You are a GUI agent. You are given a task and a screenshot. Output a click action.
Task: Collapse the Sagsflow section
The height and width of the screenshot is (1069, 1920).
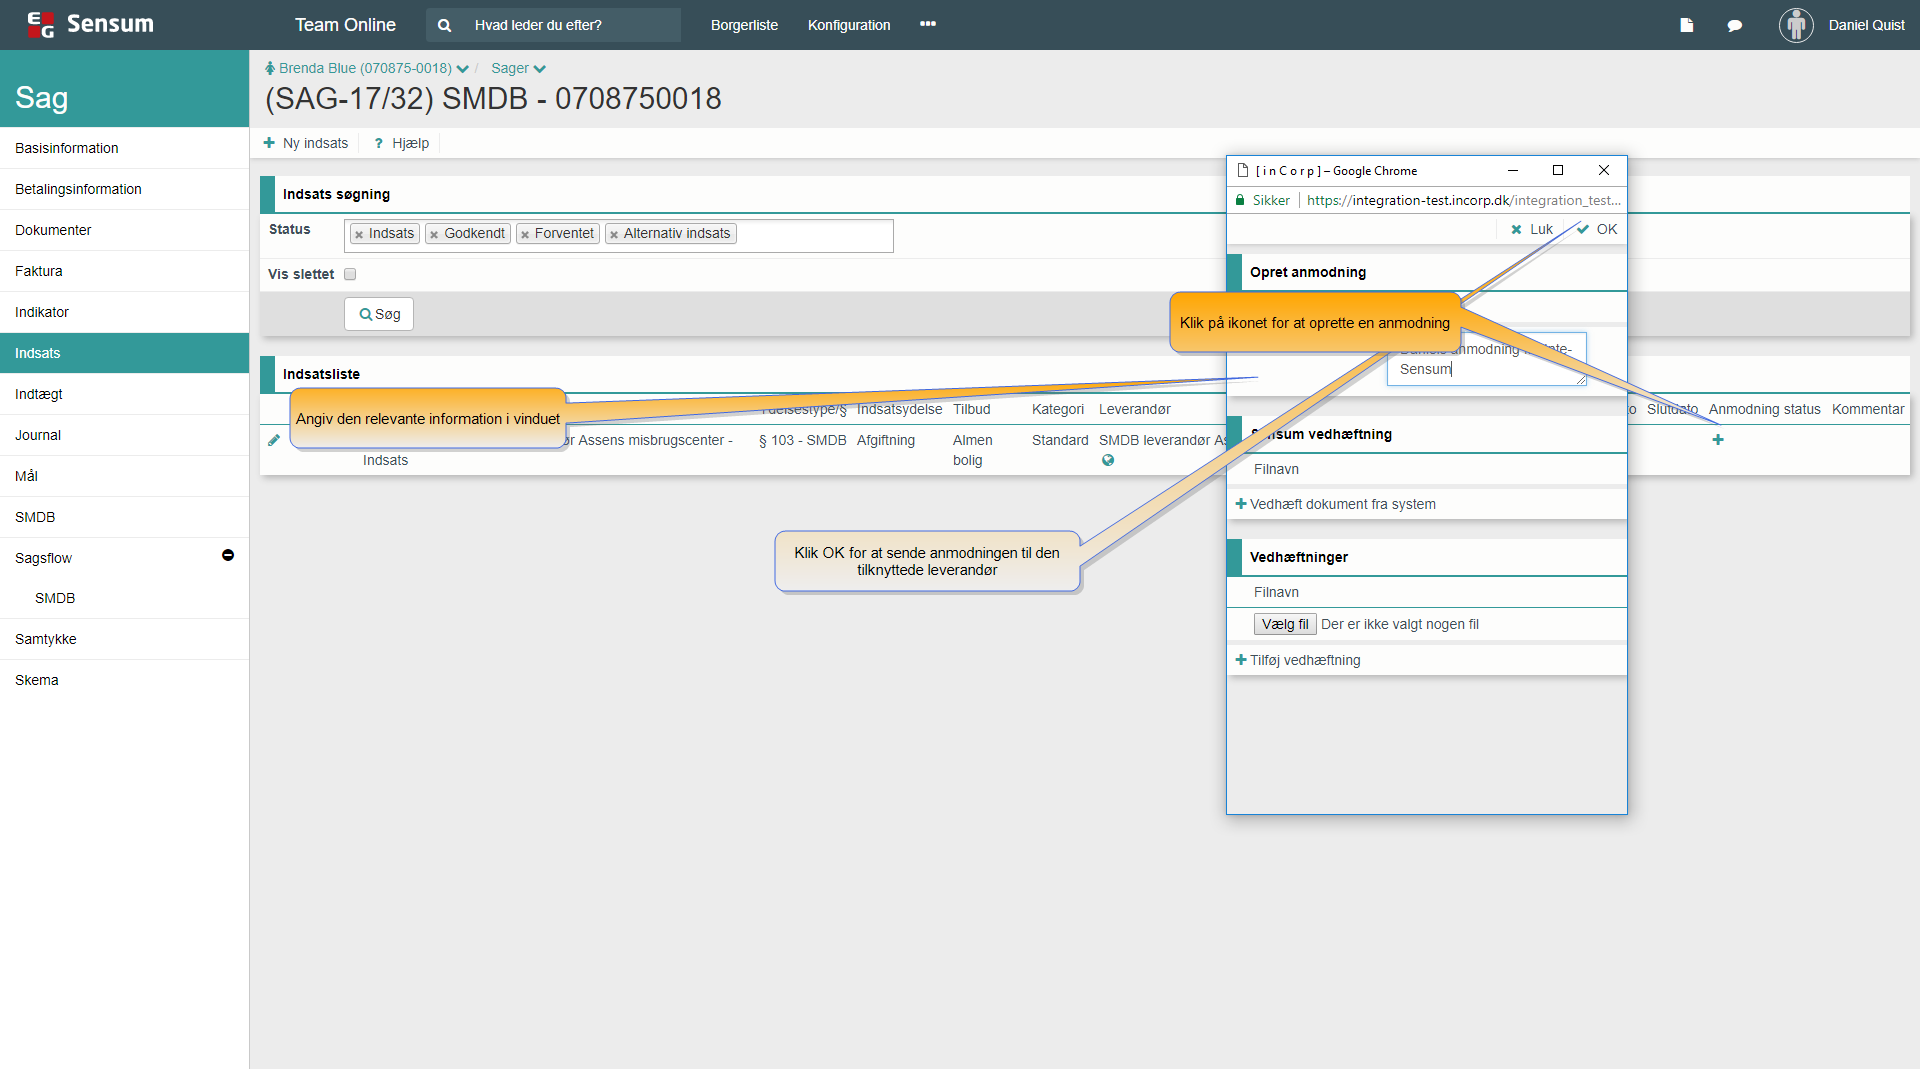pyautogui.click(x=228, y=555)
